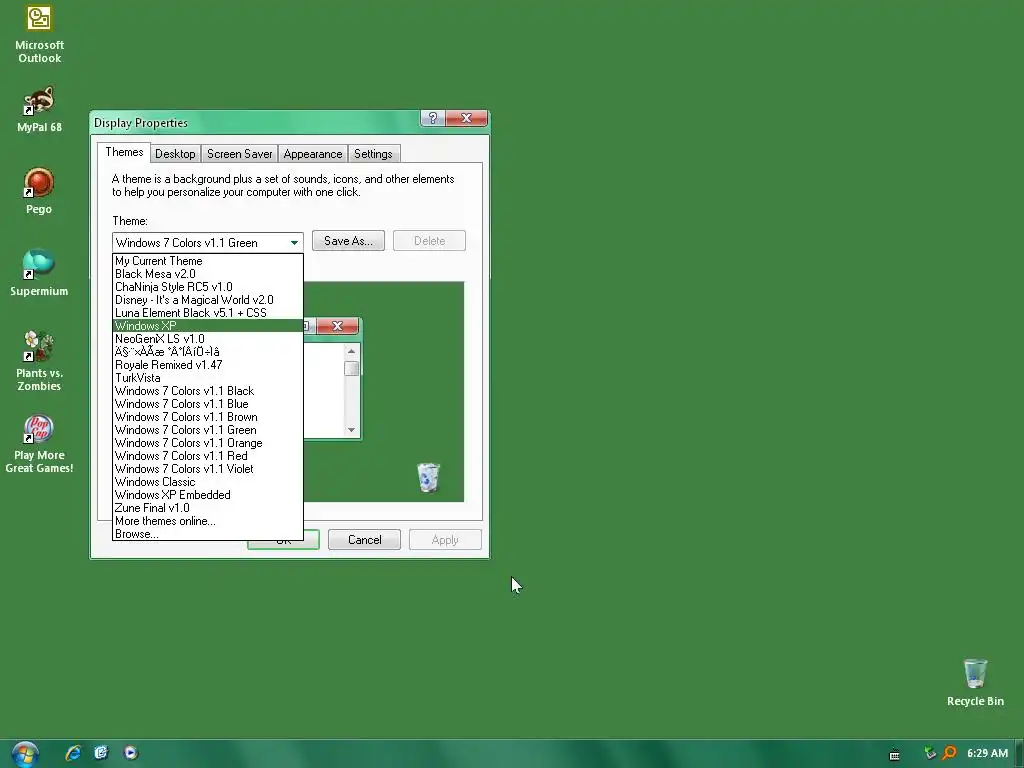Click the Help question mark button
Screen dimensions: 1024x768
pos(432,118)
